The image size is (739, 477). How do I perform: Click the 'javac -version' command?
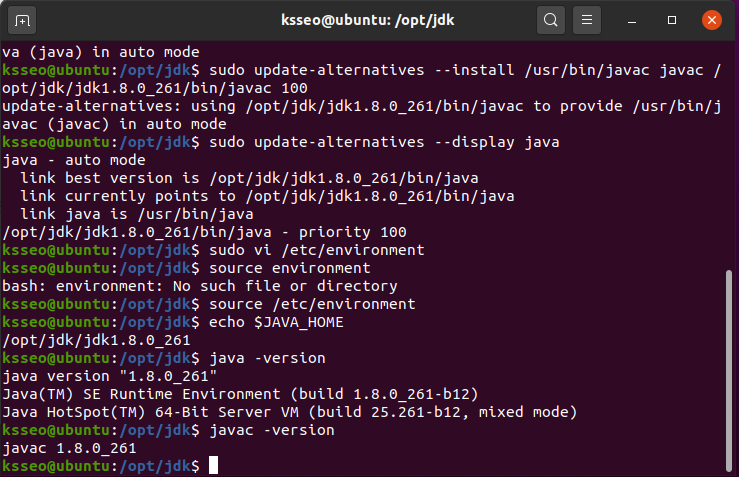point(272,430)
